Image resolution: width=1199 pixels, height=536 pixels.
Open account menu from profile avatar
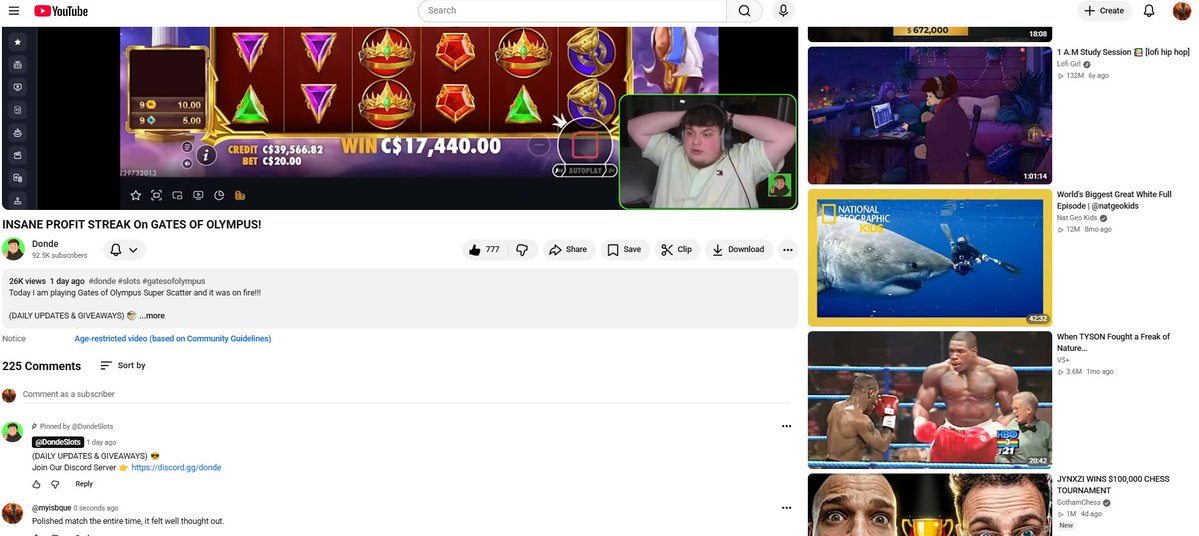point(1182,11)
